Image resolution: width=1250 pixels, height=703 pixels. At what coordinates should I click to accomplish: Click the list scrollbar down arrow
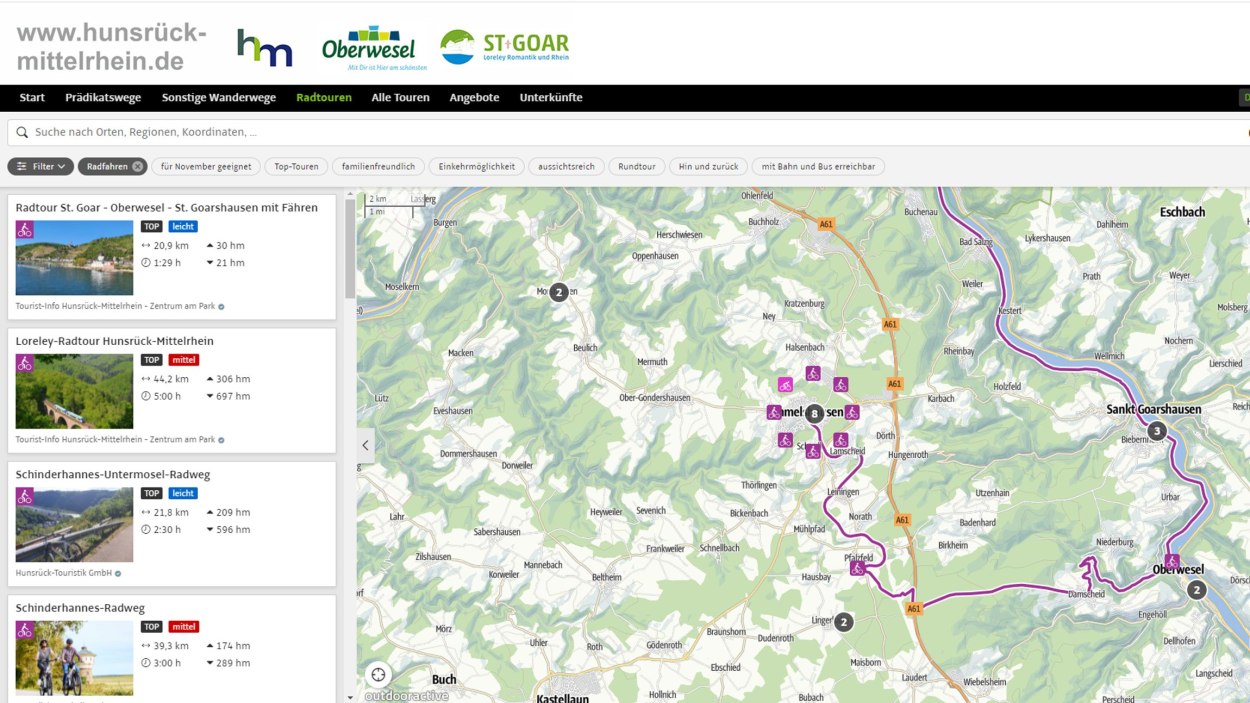350,697
